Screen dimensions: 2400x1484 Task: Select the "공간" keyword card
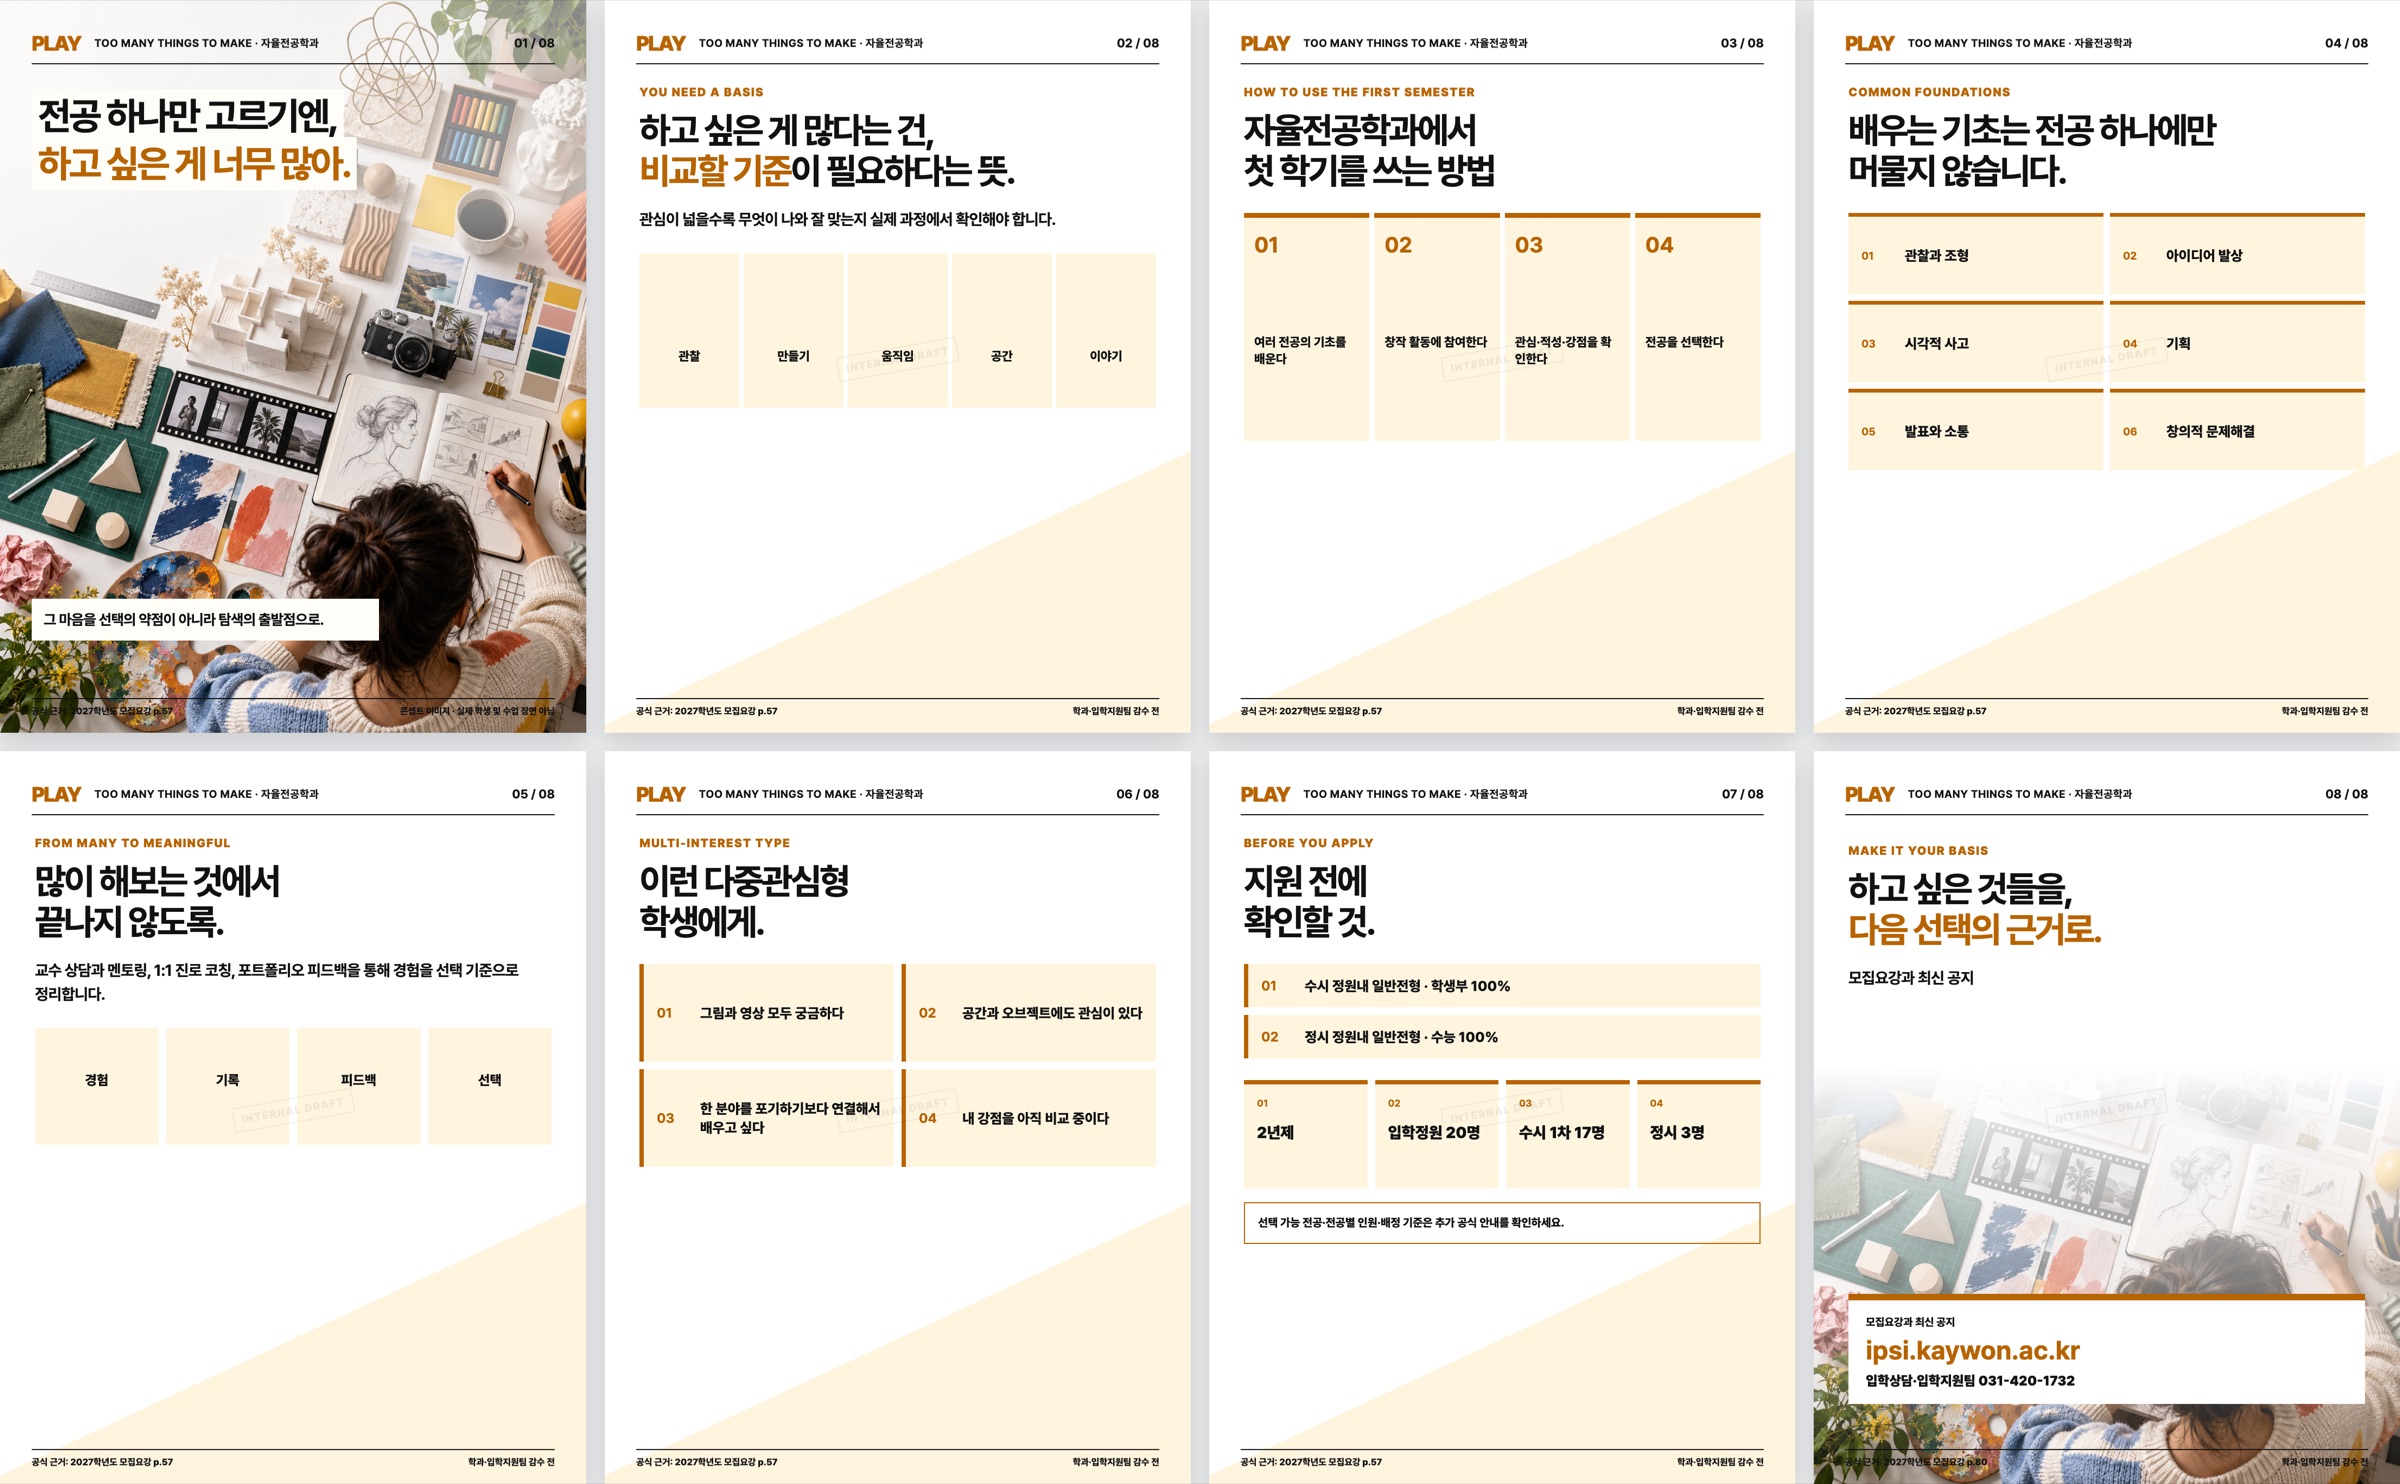click(x=1001, y=330)
